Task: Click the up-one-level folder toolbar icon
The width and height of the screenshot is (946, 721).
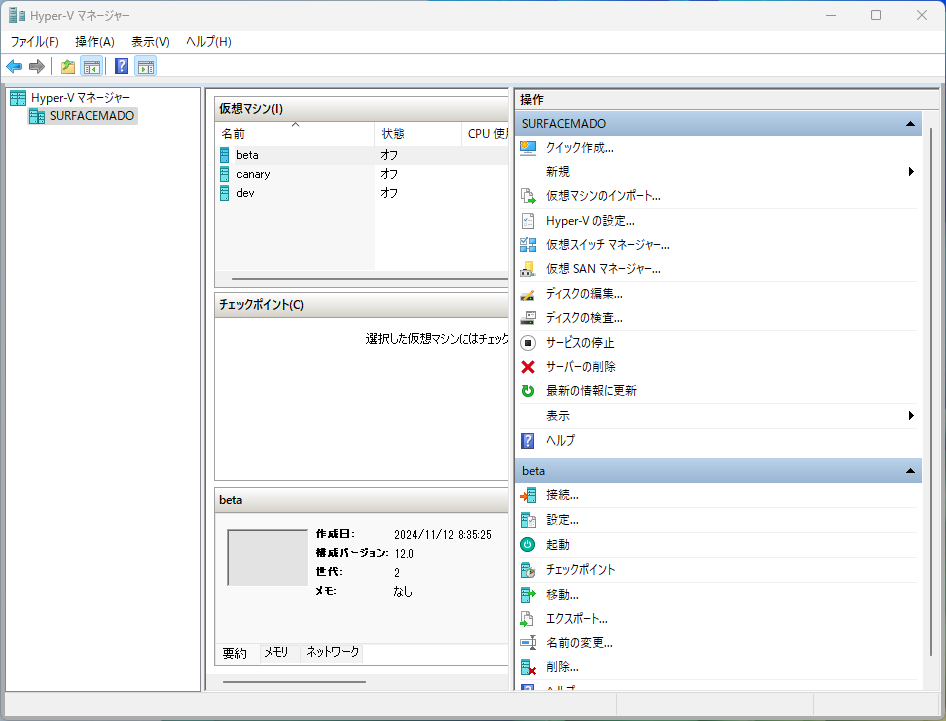Action: 68,66
